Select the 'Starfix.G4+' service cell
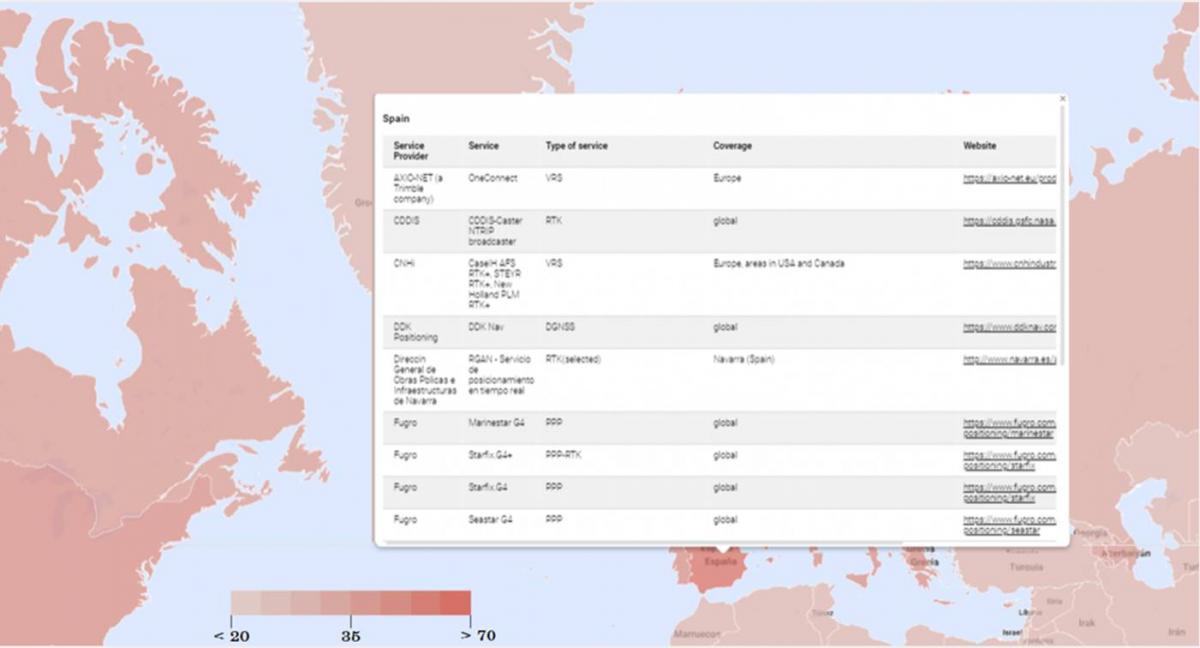Viewport: 1200px width, 648px height. pos(489,456)
